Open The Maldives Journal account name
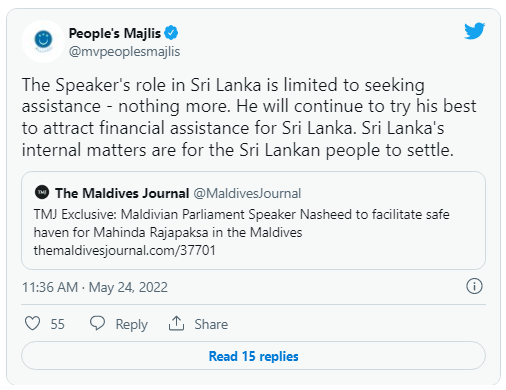This screenshot has height=390, width=506. (122, 193)
